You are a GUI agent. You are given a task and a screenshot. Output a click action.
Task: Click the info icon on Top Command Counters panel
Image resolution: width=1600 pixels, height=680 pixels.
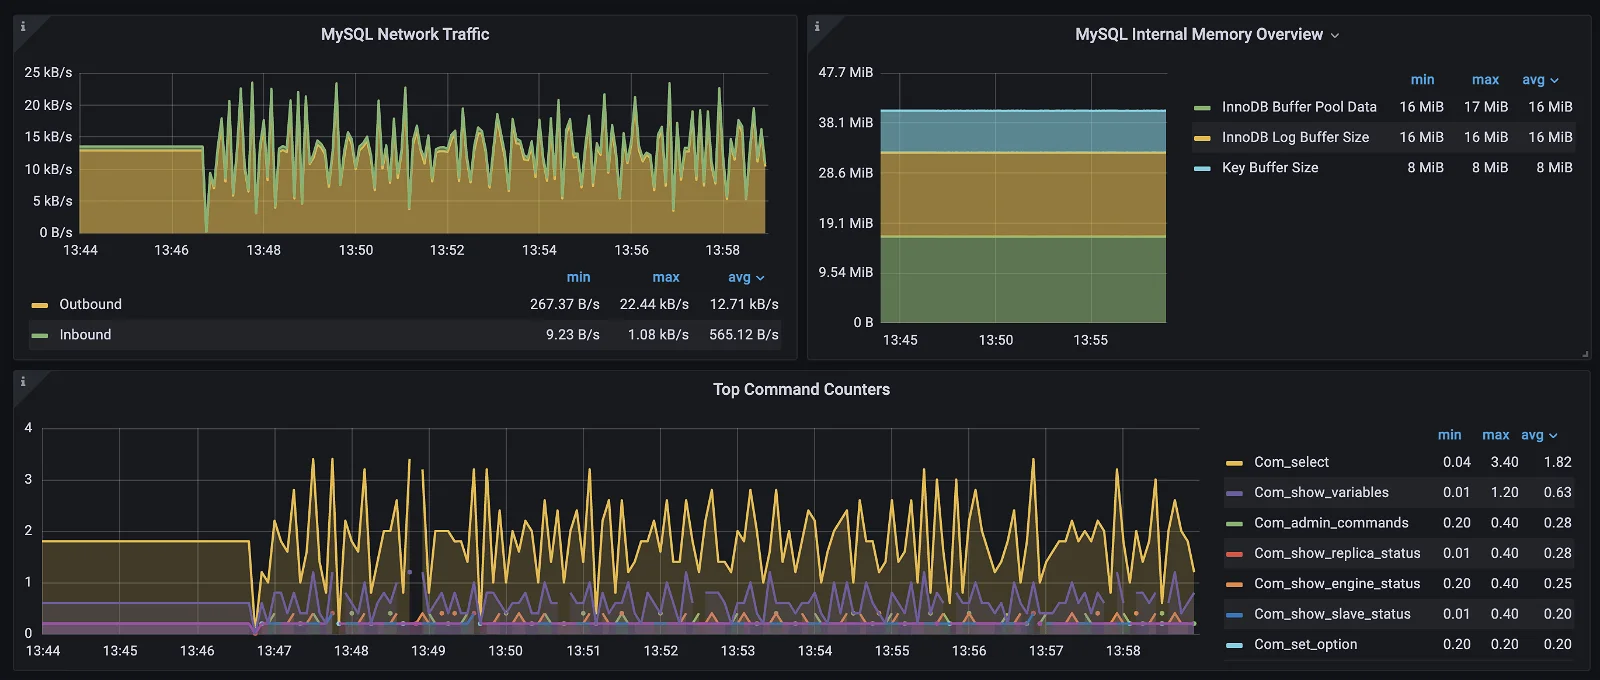point(23,382)
